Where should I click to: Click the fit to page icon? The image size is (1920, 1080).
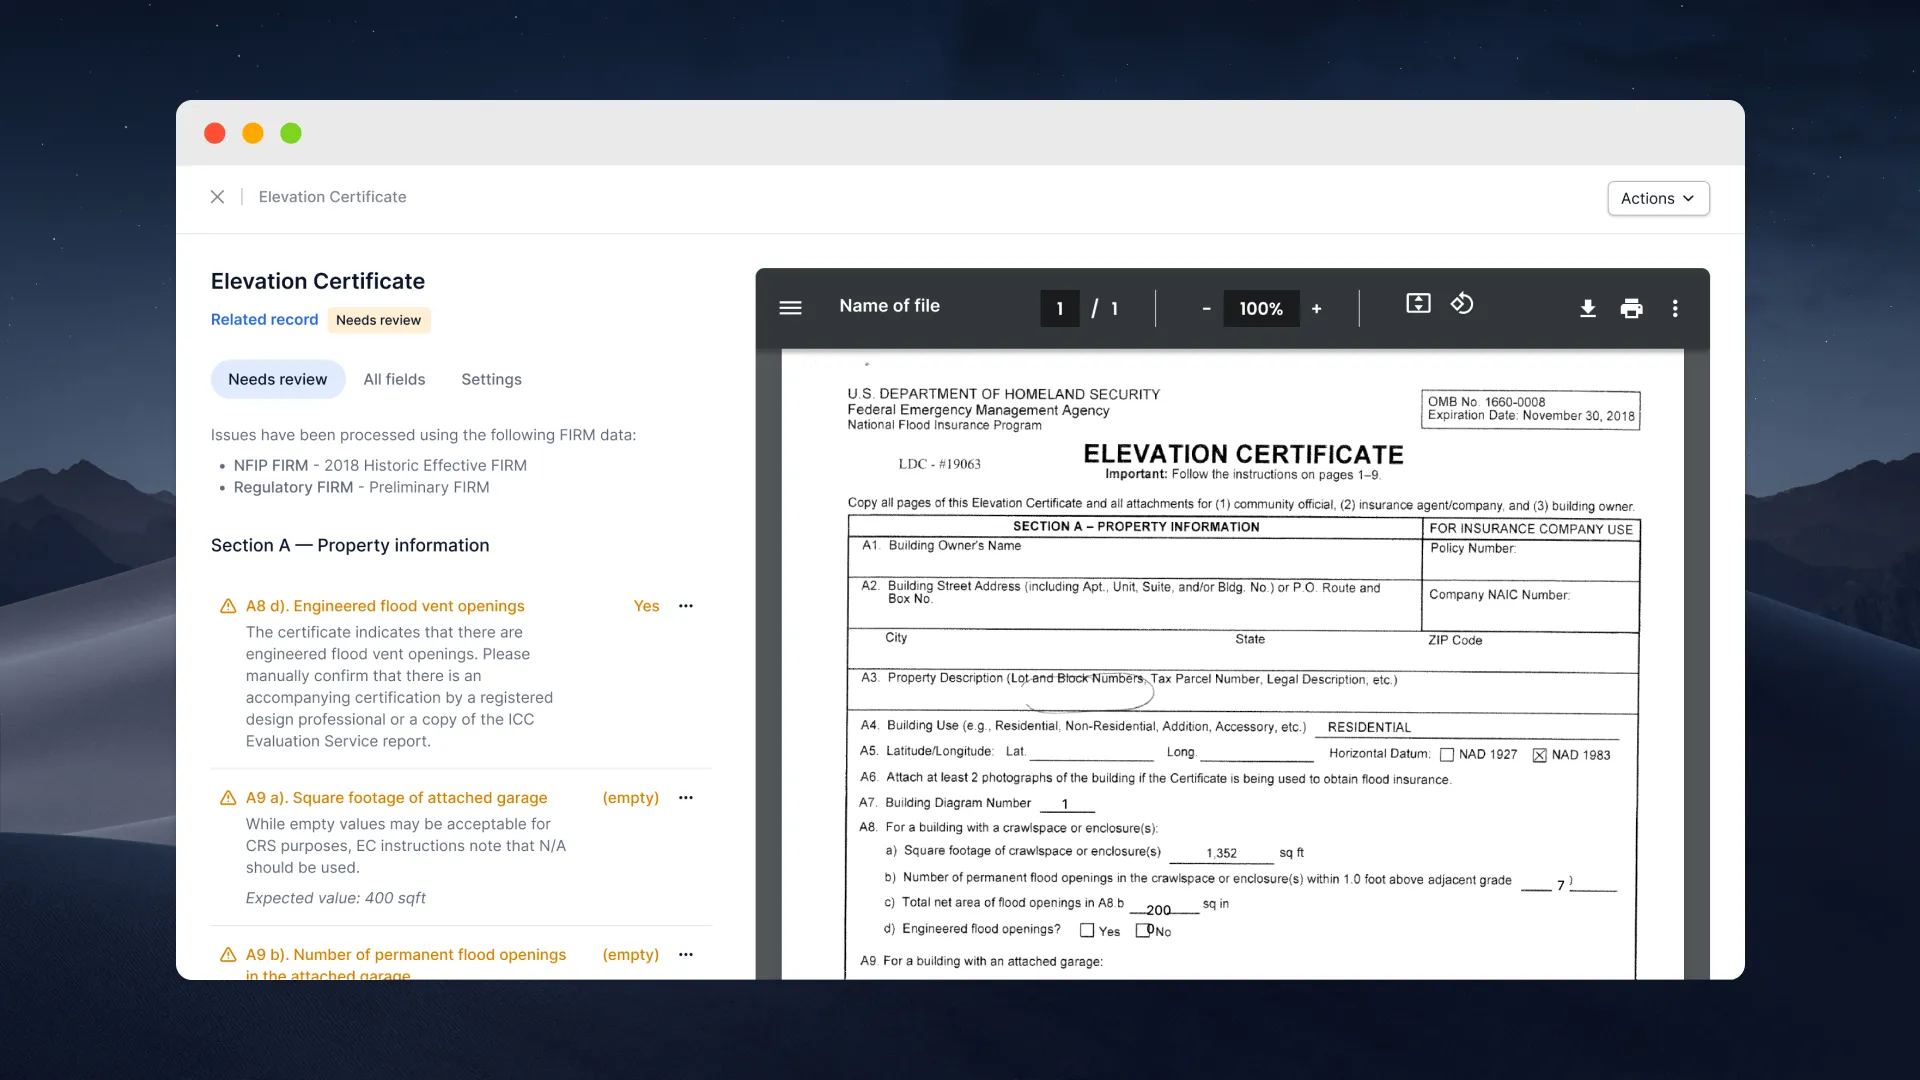[1418, 304]
